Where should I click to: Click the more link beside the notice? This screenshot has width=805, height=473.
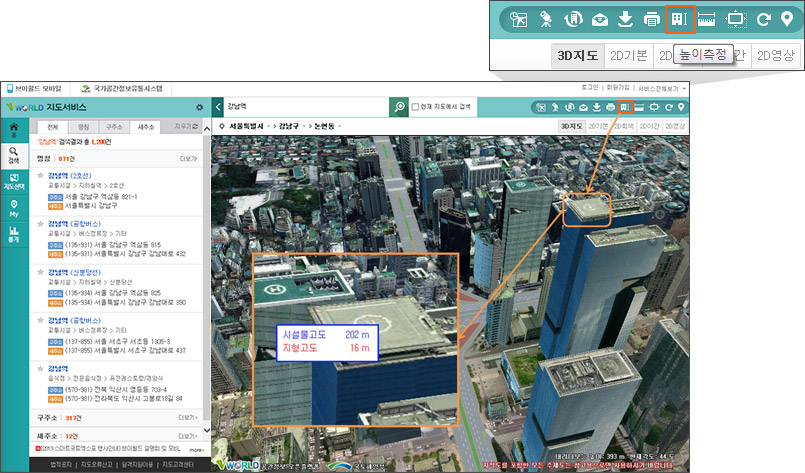(x=197, y=449)
